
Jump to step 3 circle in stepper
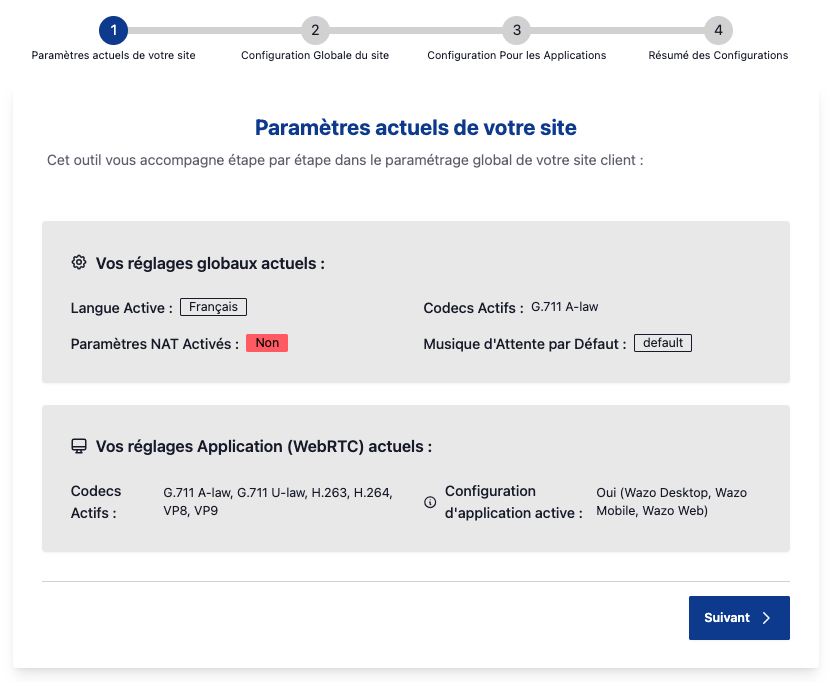tap(517, 30)
